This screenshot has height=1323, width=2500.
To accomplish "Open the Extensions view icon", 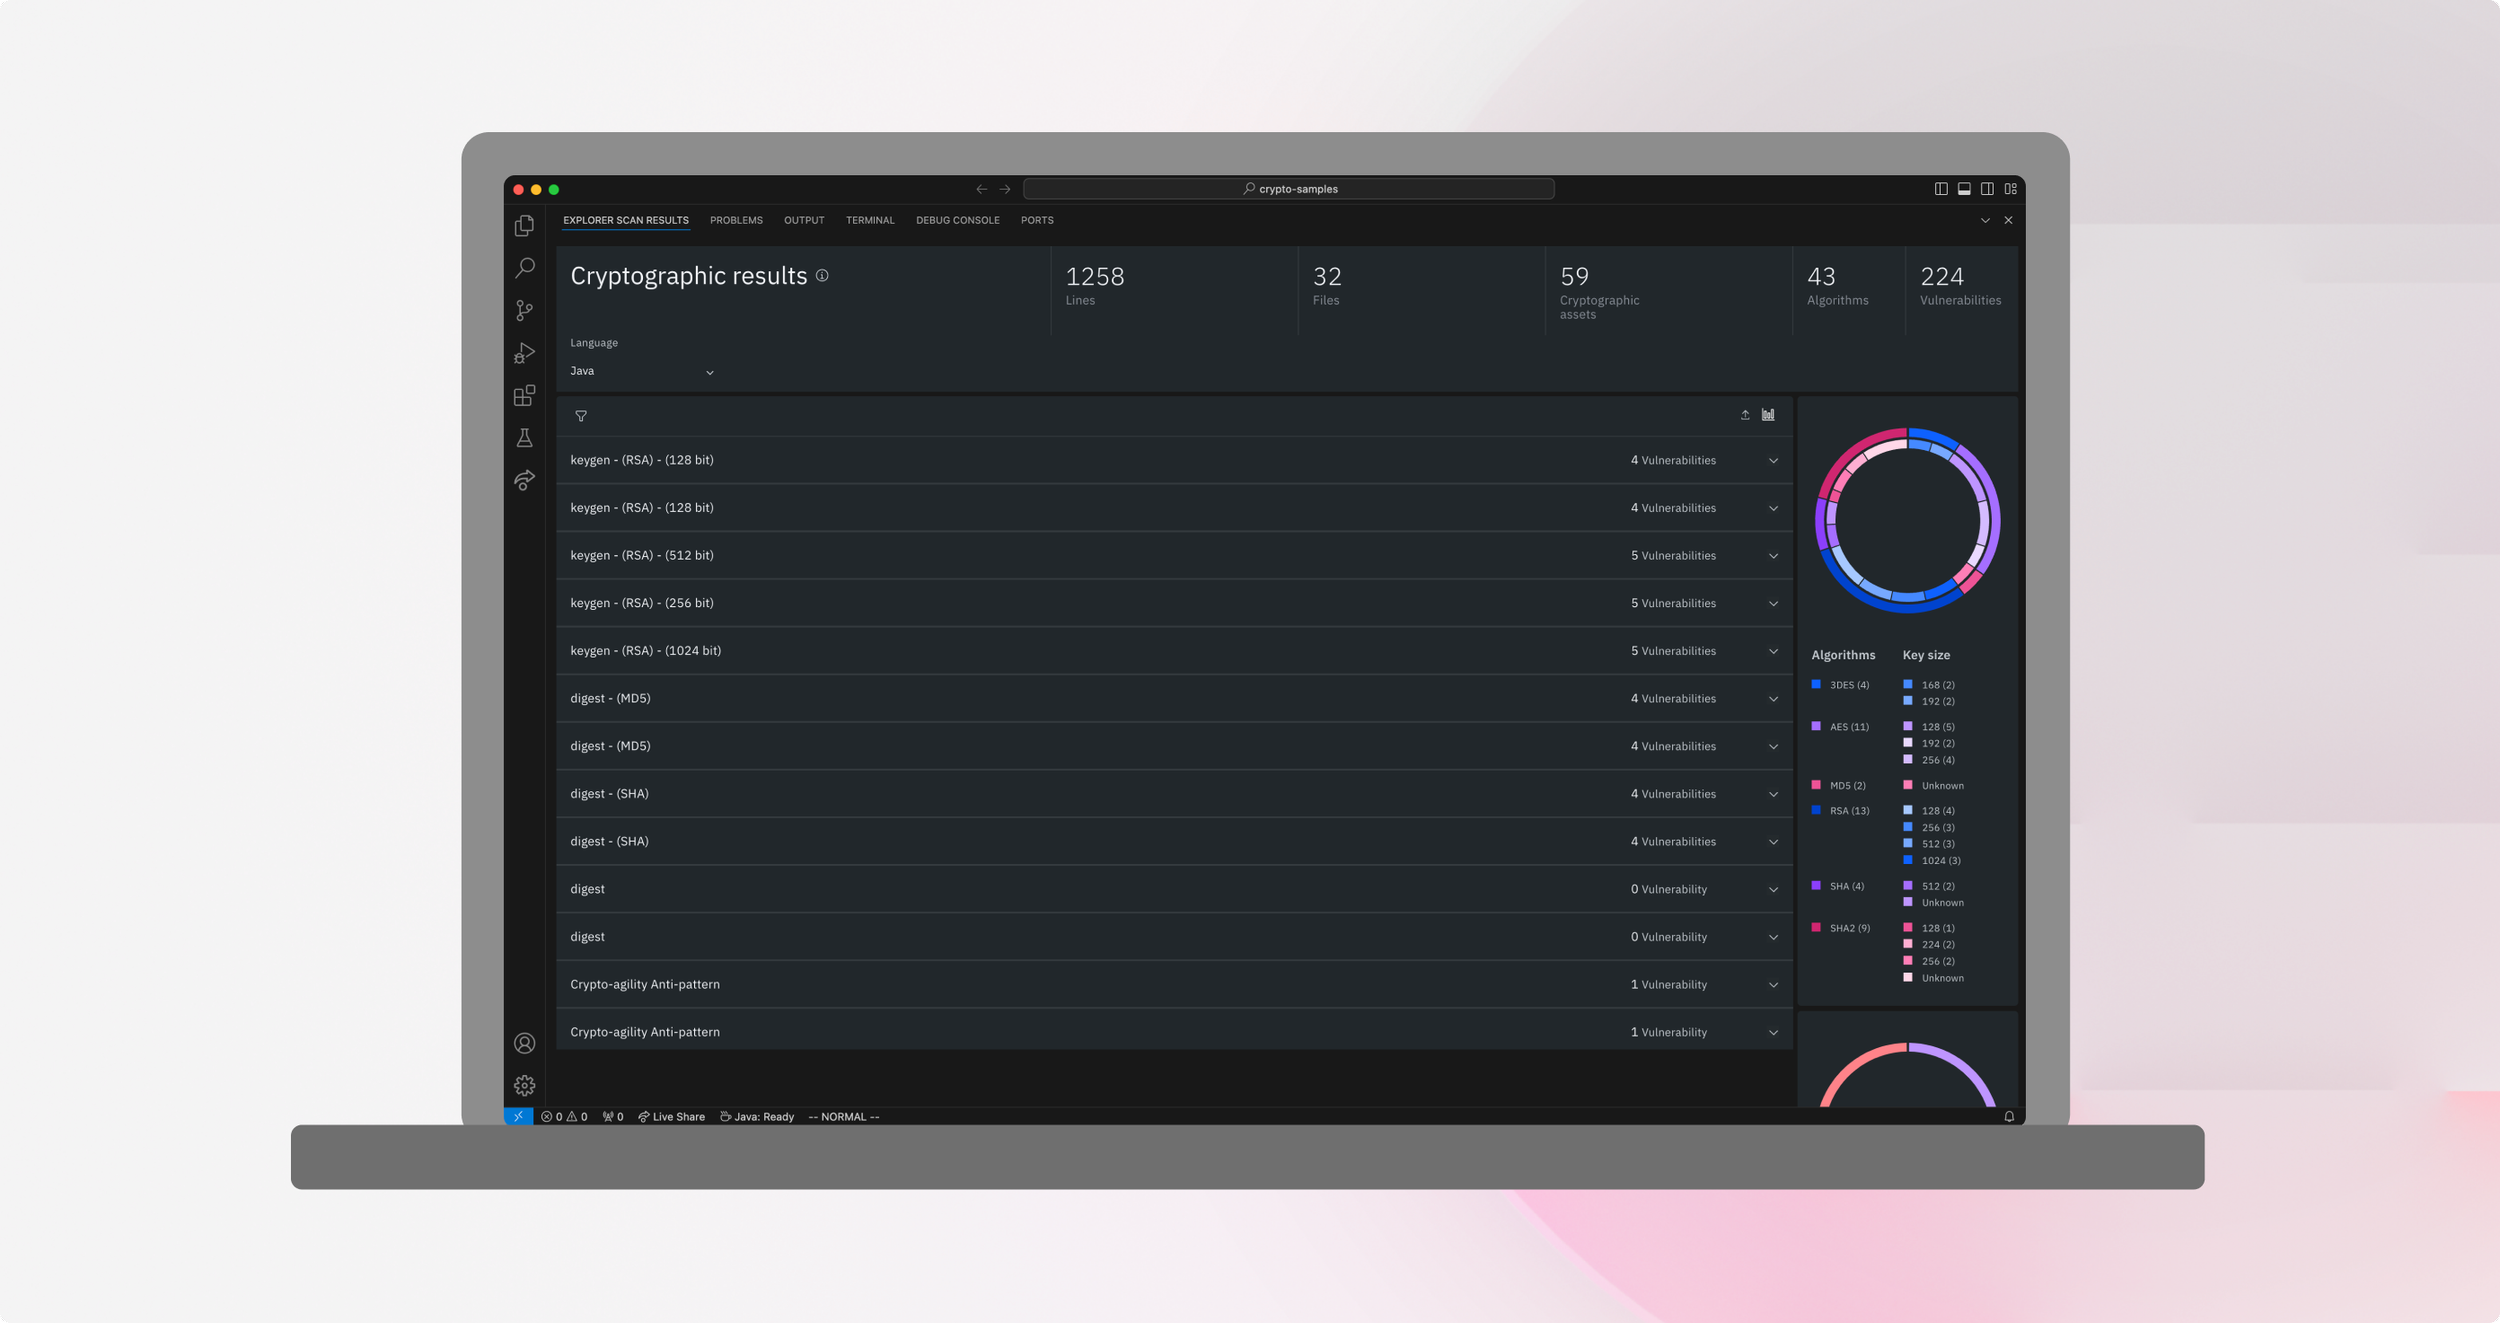I will [524, 396].
